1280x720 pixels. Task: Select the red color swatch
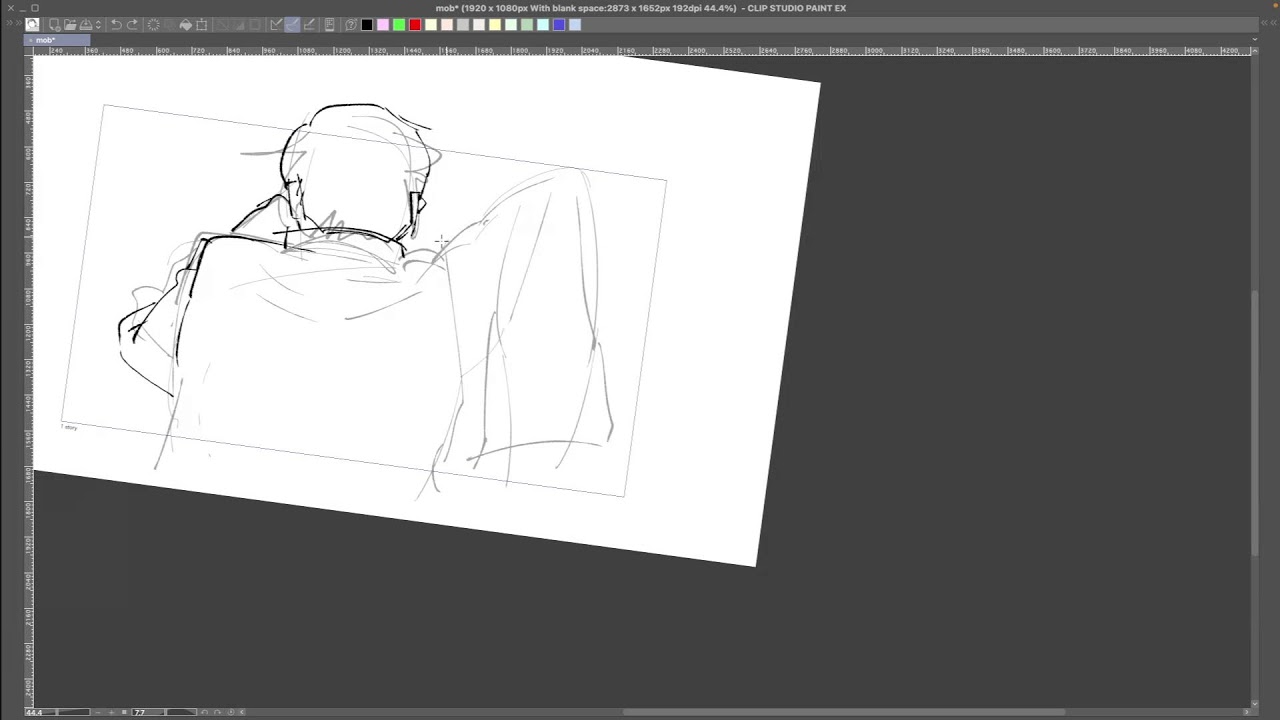tap(415, 24)
